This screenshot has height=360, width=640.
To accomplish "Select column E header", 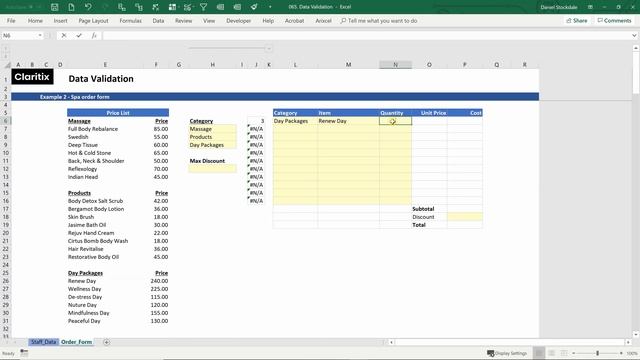I will (x=105, y=64).
